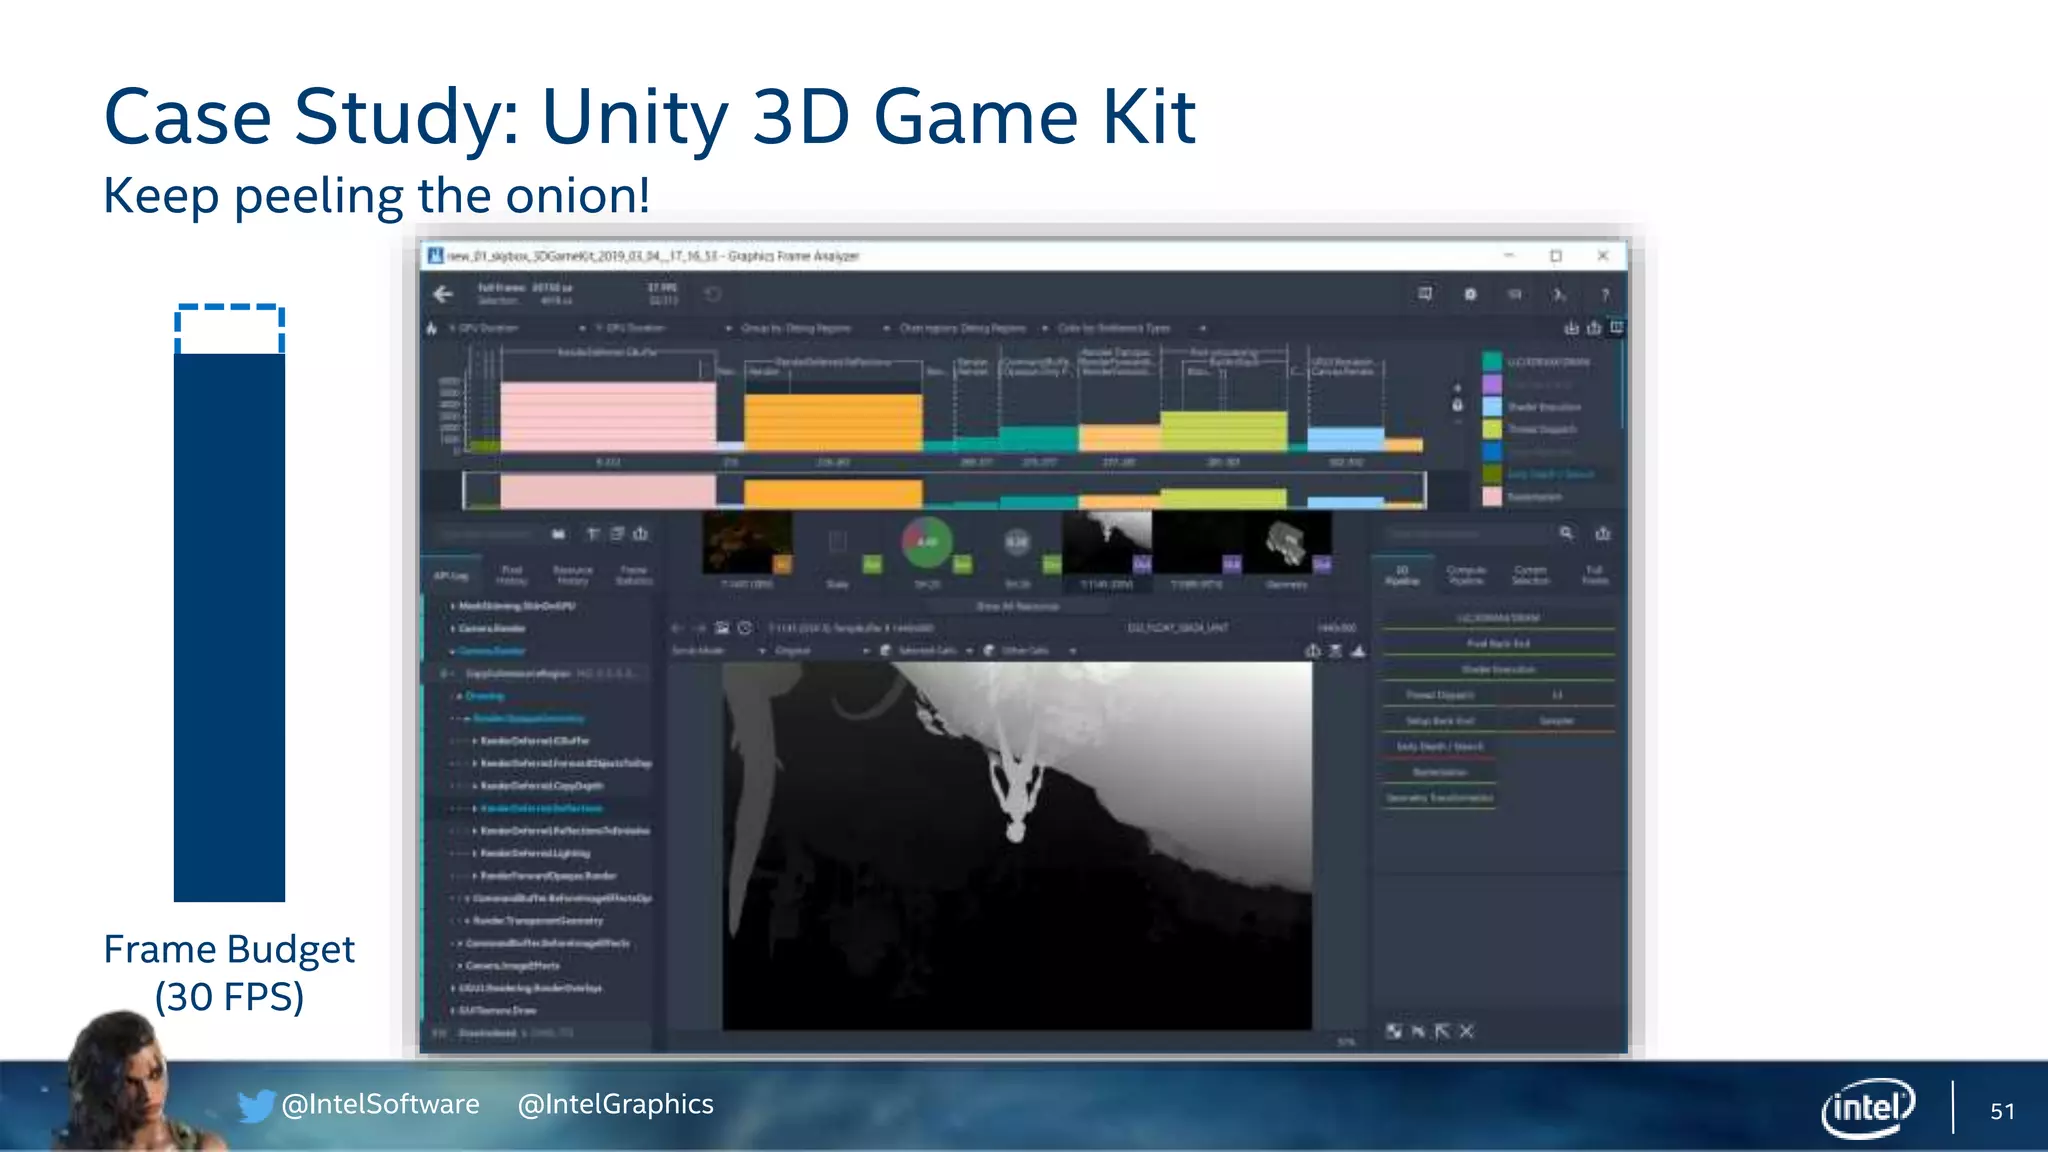Screen dimensions: 2048x1152
Task: Click the filter icon in the API log toolbar
Action: (x=593, y=534)
